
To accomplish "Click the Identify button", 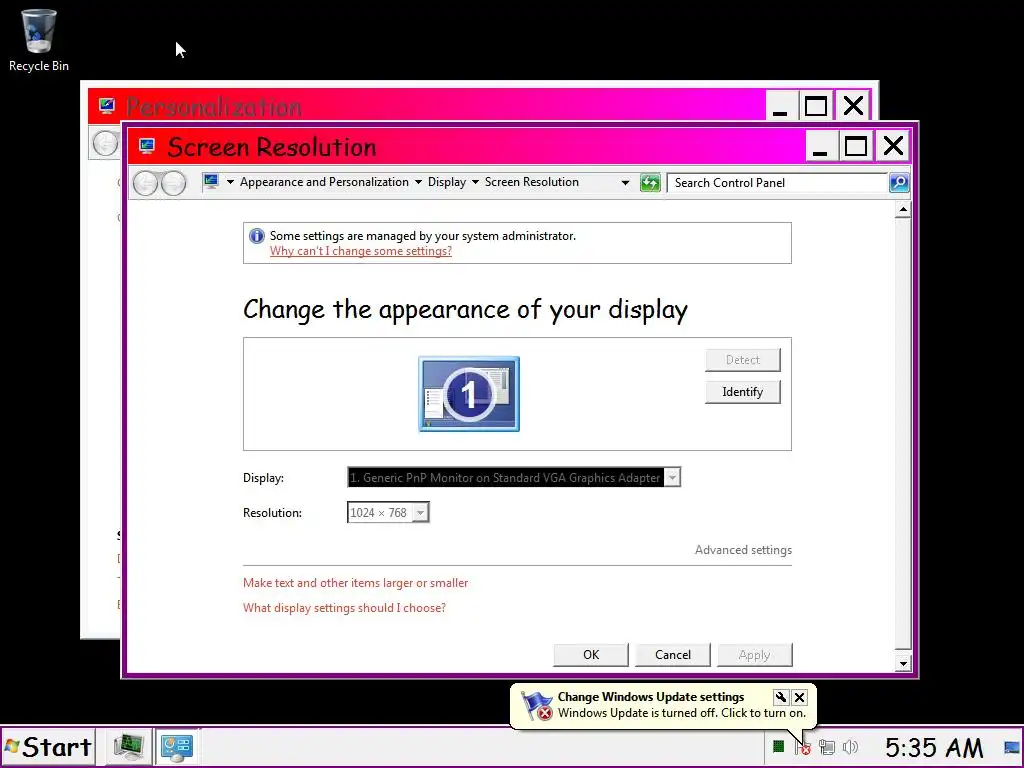I will pyautogui.click(x=743, y=392).
